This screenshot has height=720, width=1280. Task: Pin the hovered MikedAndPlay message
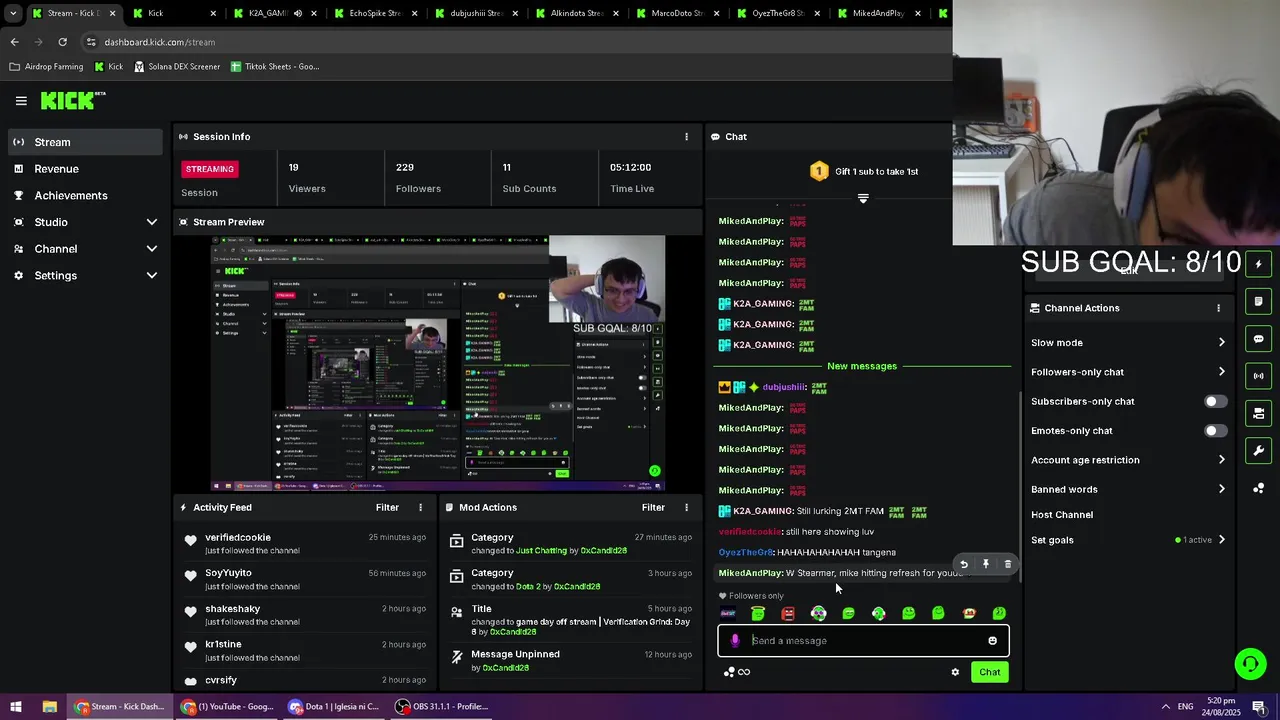(x=986, y=564)
